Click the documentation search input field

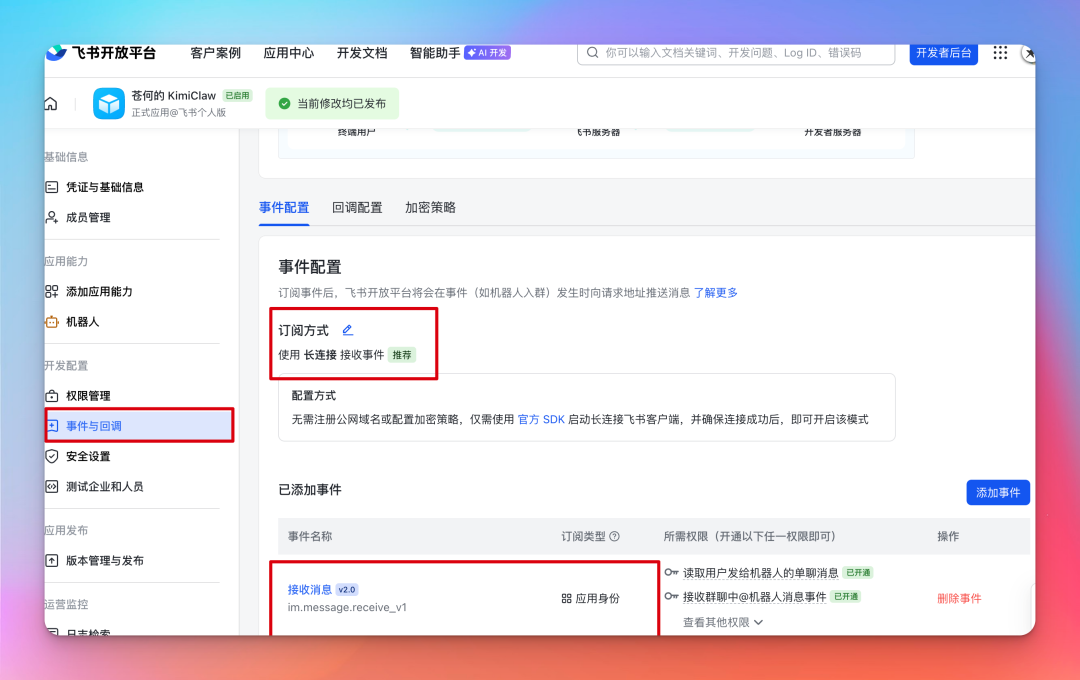click(735, 53)
